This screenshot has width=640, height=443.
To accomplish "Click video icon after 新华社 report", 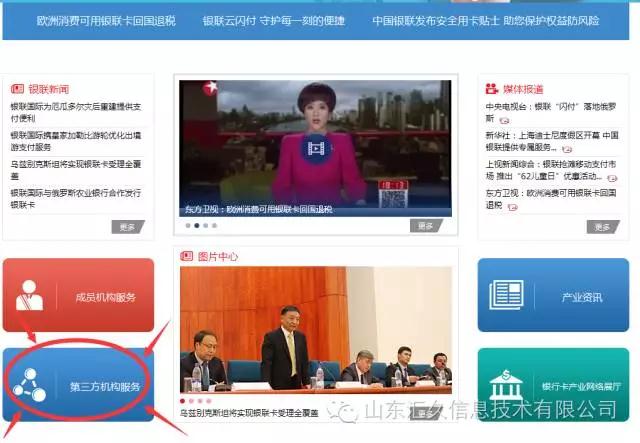I will [567, 149].
